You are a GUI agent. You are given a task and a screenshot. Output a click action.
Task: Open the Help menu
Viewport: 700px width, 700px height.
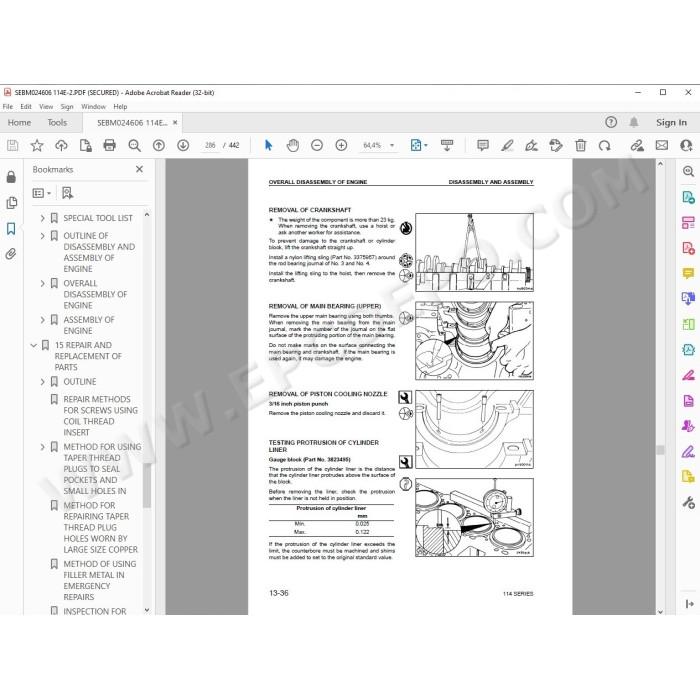coord(120,107)
